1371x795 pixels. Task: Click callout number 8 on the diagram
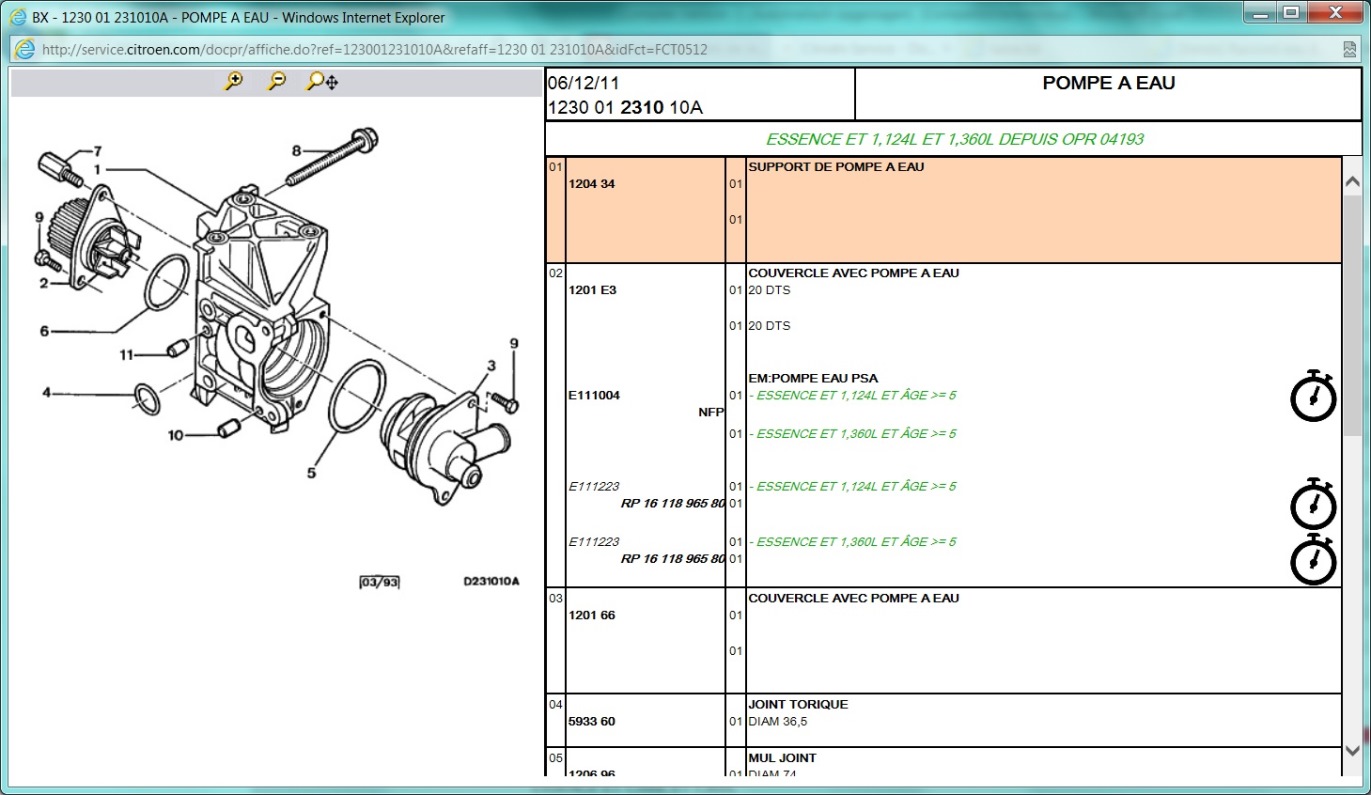[296, 151]
